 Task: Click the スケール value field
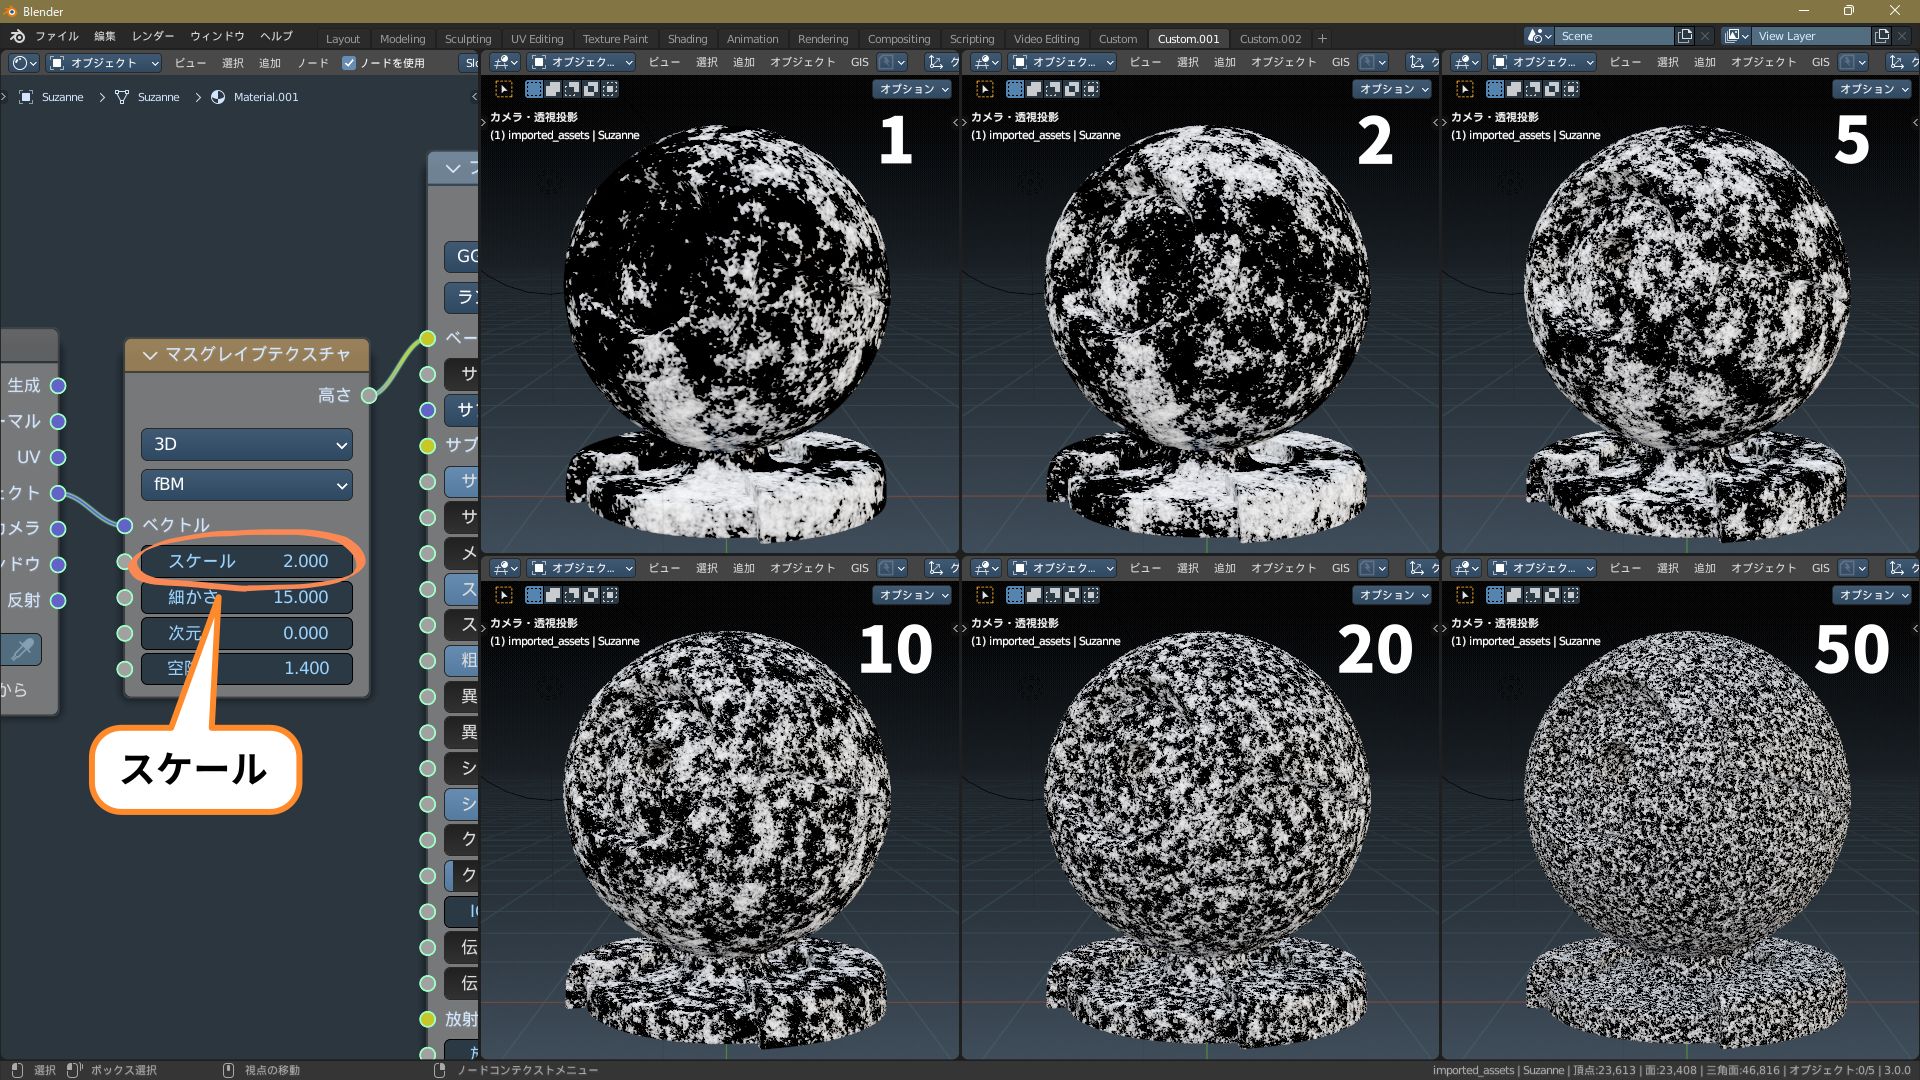pos(247,562)
